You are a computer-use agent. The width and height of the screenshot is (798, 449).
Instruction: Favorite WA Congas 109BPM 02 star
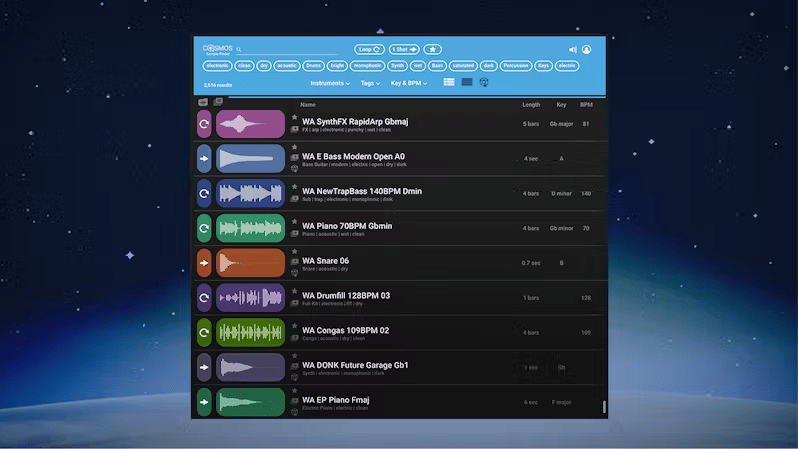pyautogui.click(x=294, y=326)
